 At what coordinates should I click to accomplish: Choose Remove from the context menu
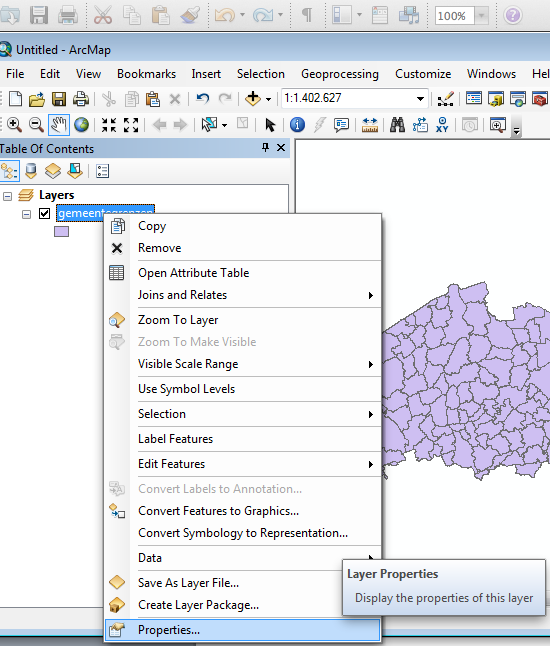click(243, 248)
